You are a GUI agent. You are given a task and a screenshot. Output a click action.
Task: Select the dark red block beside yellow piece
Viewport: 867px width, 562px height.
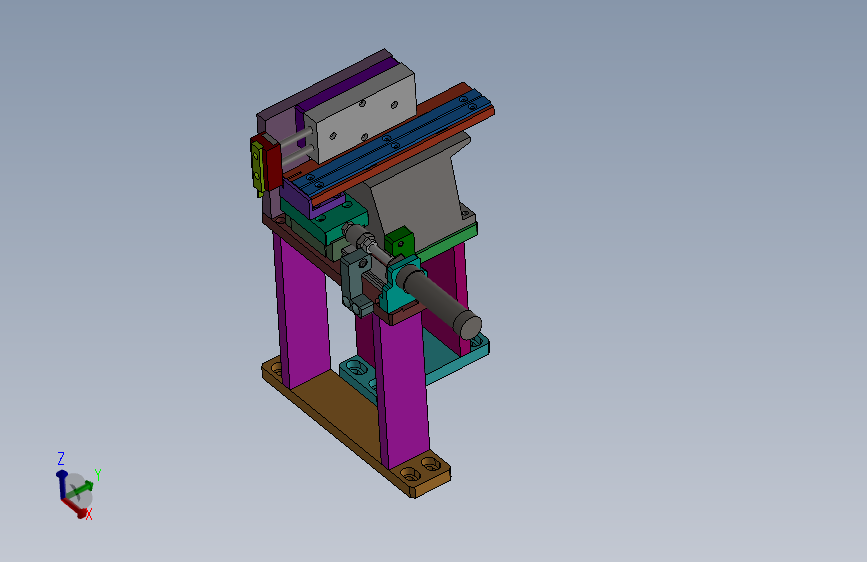pyautogui.click(x=272, y=164)
